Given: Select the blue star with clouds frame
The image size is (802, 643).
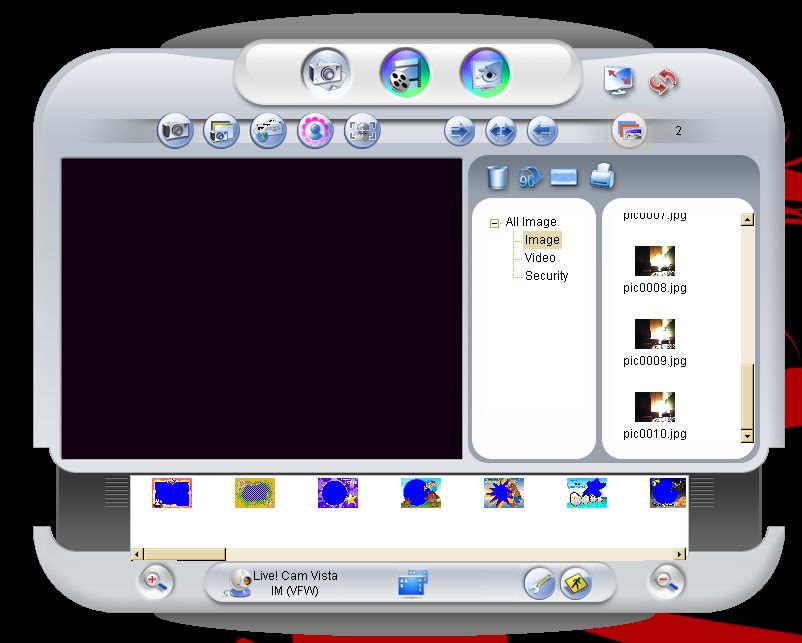Looking at the screenshot, I should pyautogui.click(x=587, y=493).
